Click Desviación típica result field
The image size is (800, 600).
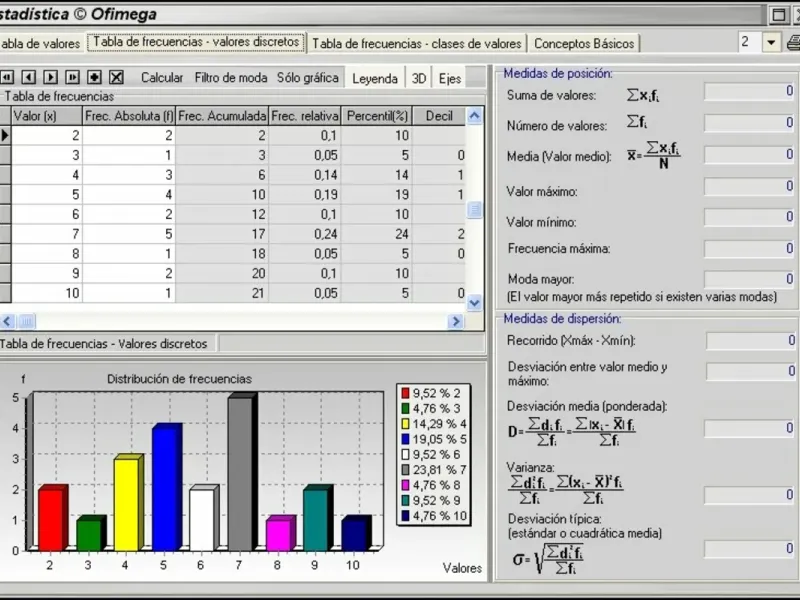[x=749, y=549]
